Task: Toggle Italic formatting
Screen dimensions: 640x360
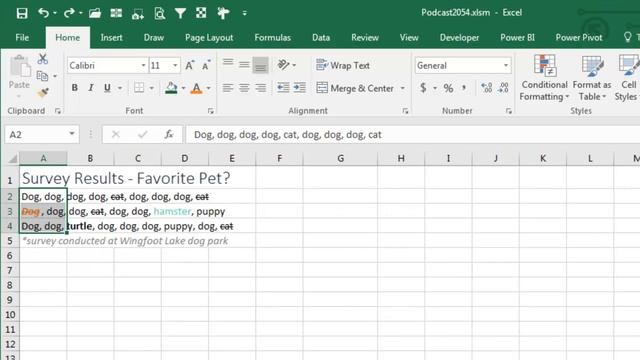Action: [91, 88]
